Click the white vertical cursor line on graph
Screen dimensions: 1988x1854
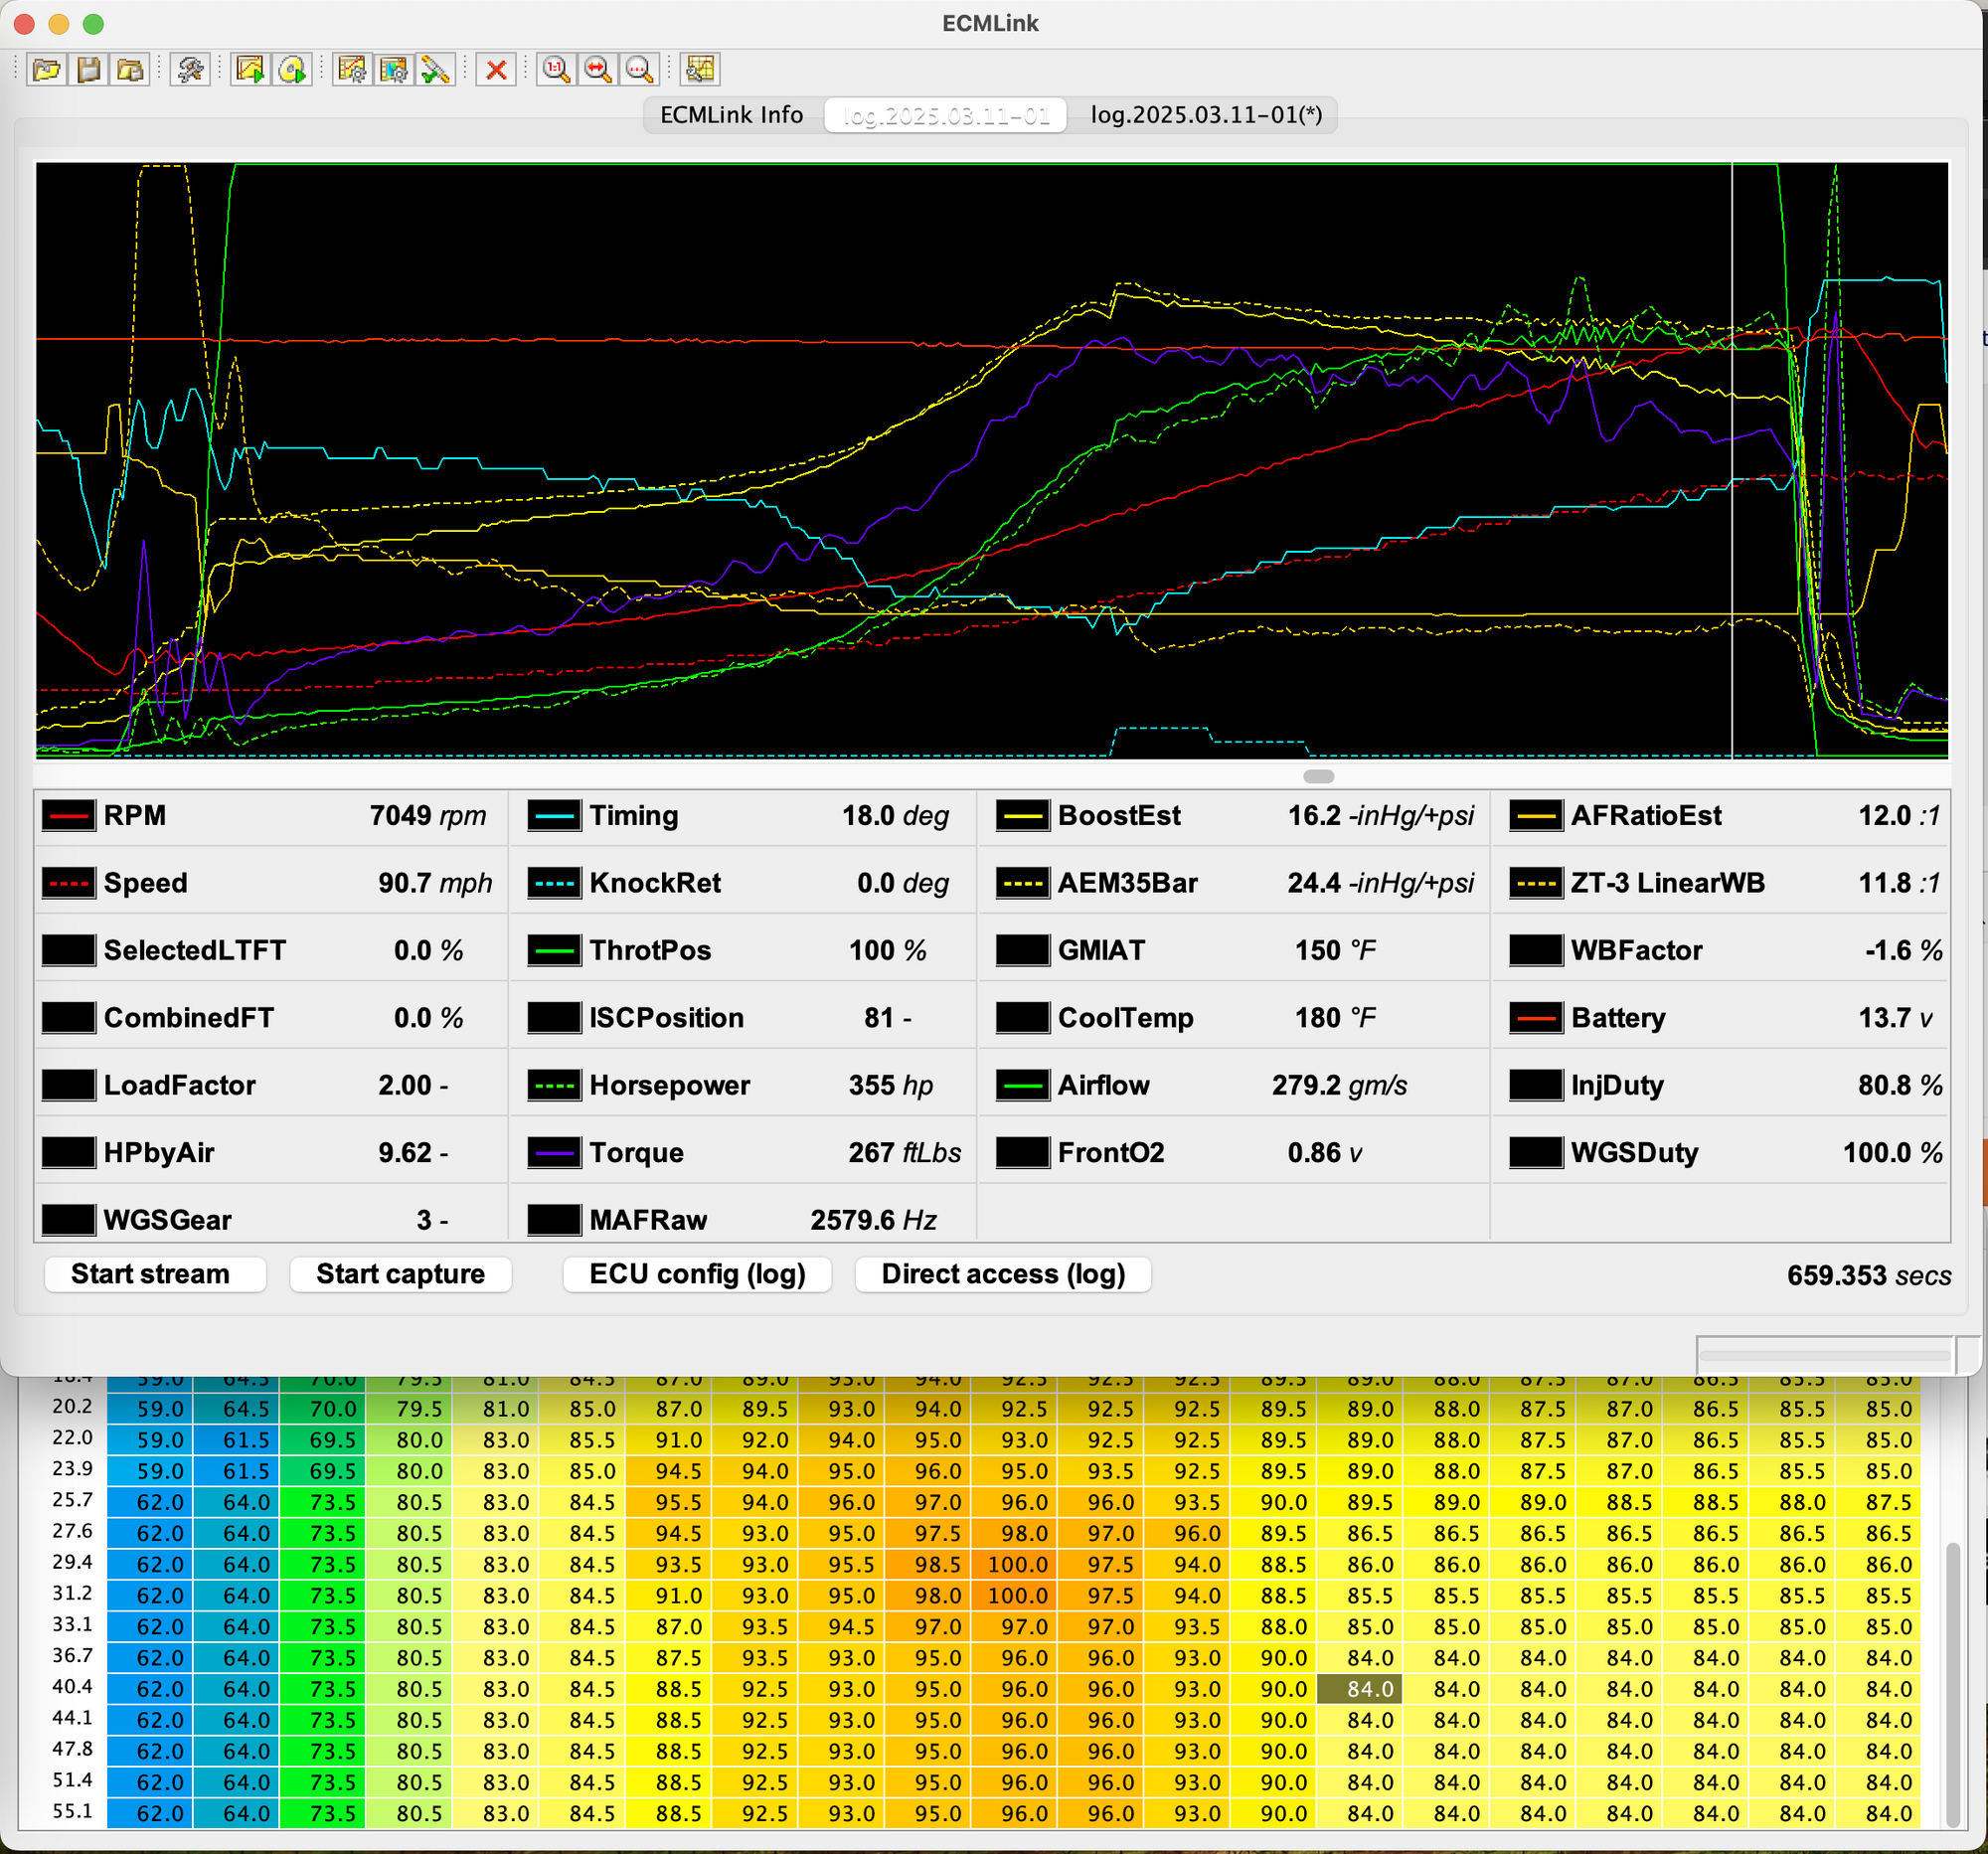click(1732, 460)
